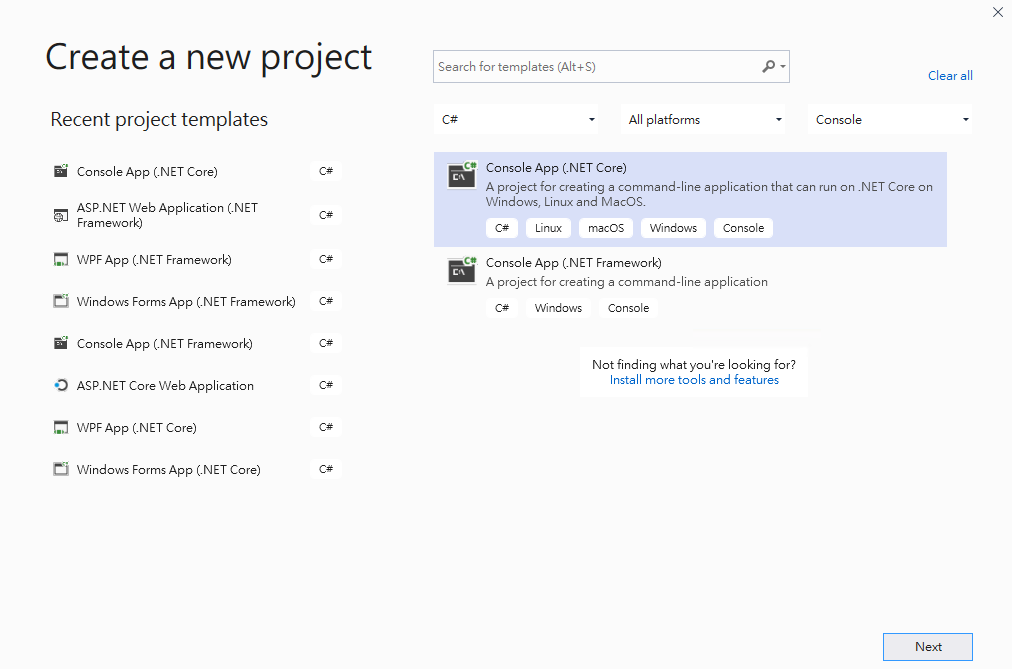Click the Linux tag on the .NET Core result
The image size is (1012, 669).
[548, 228]
